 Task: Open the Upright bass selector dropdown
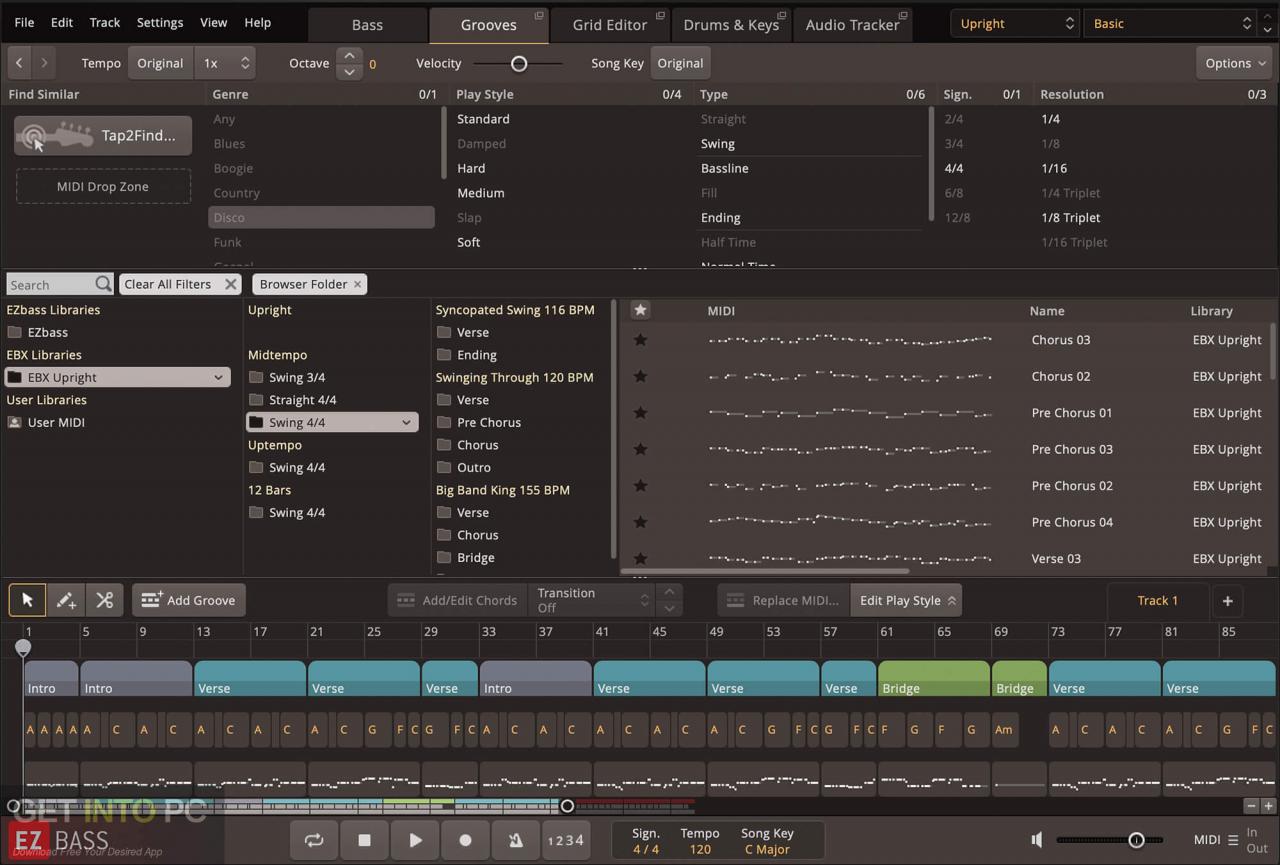coord(1014,23)
